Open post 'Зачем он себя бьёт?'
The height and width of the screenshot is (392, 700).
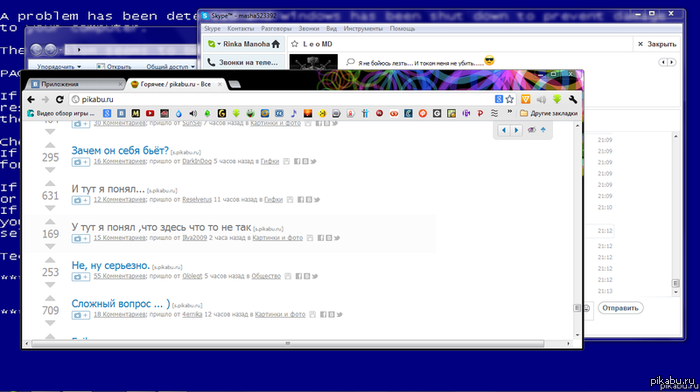click(120, 150)
